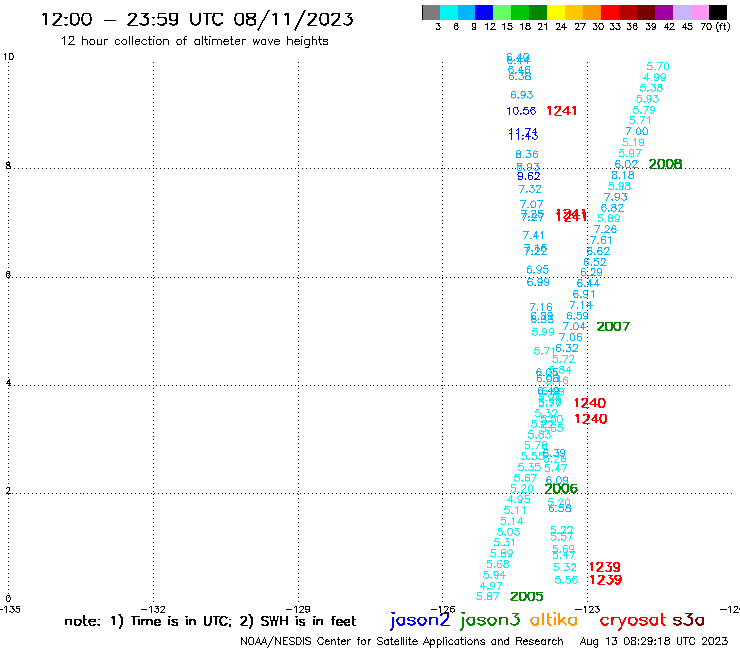Screen dimensions: 740x650
Task: Click the '6.91' wave height value
Action: [584, 295]
